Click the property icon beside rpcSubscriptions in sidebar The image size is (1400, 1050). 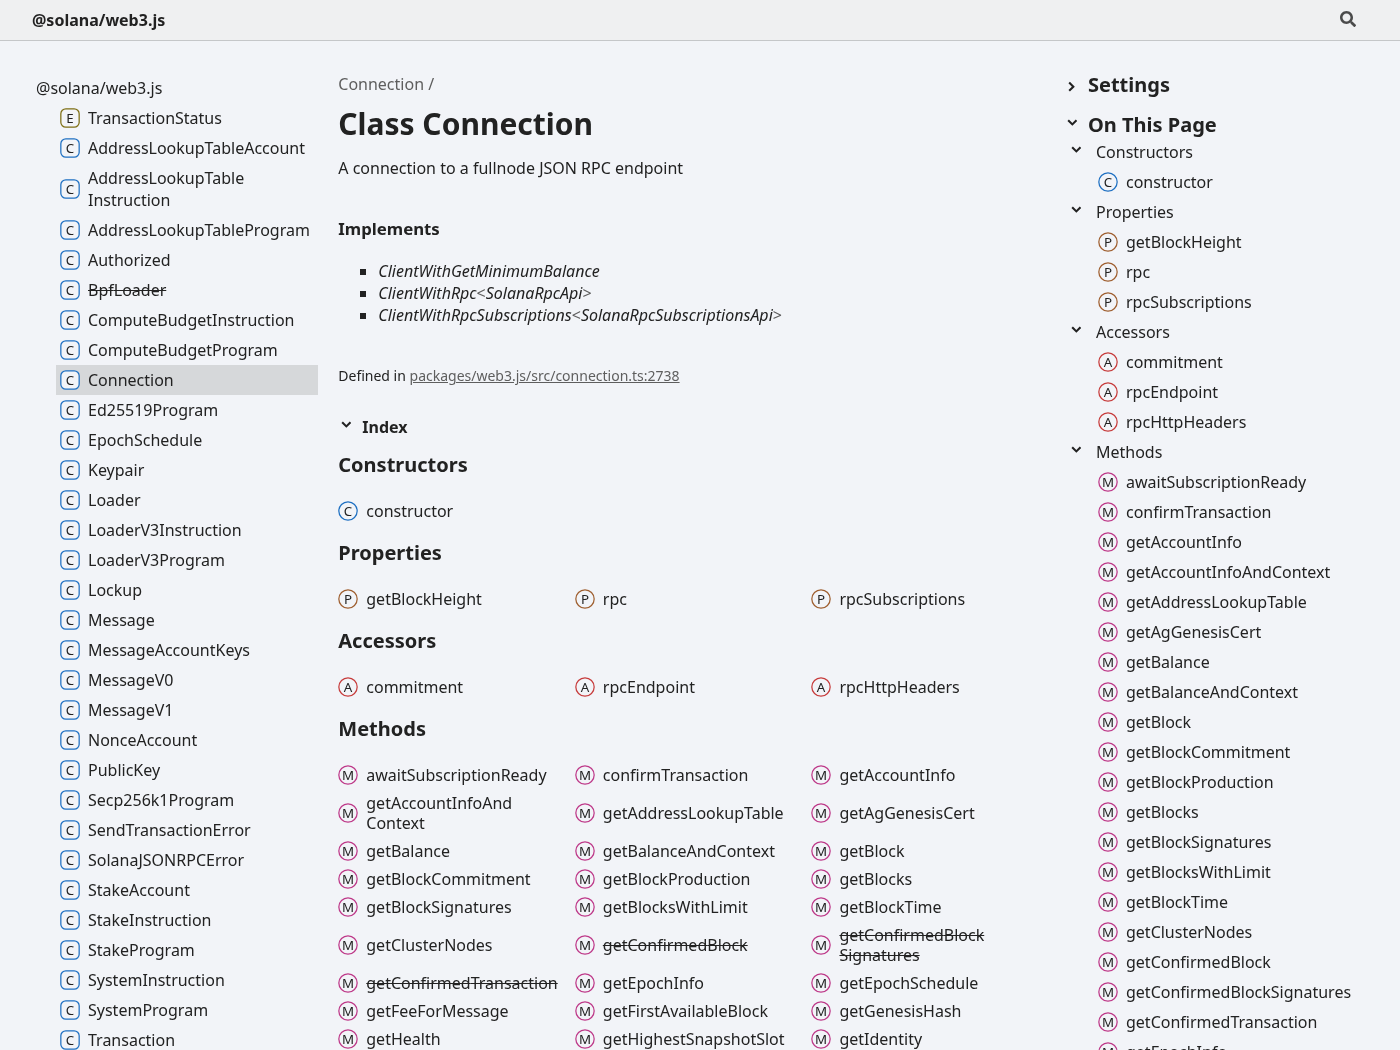click(x=1108, y=302)
